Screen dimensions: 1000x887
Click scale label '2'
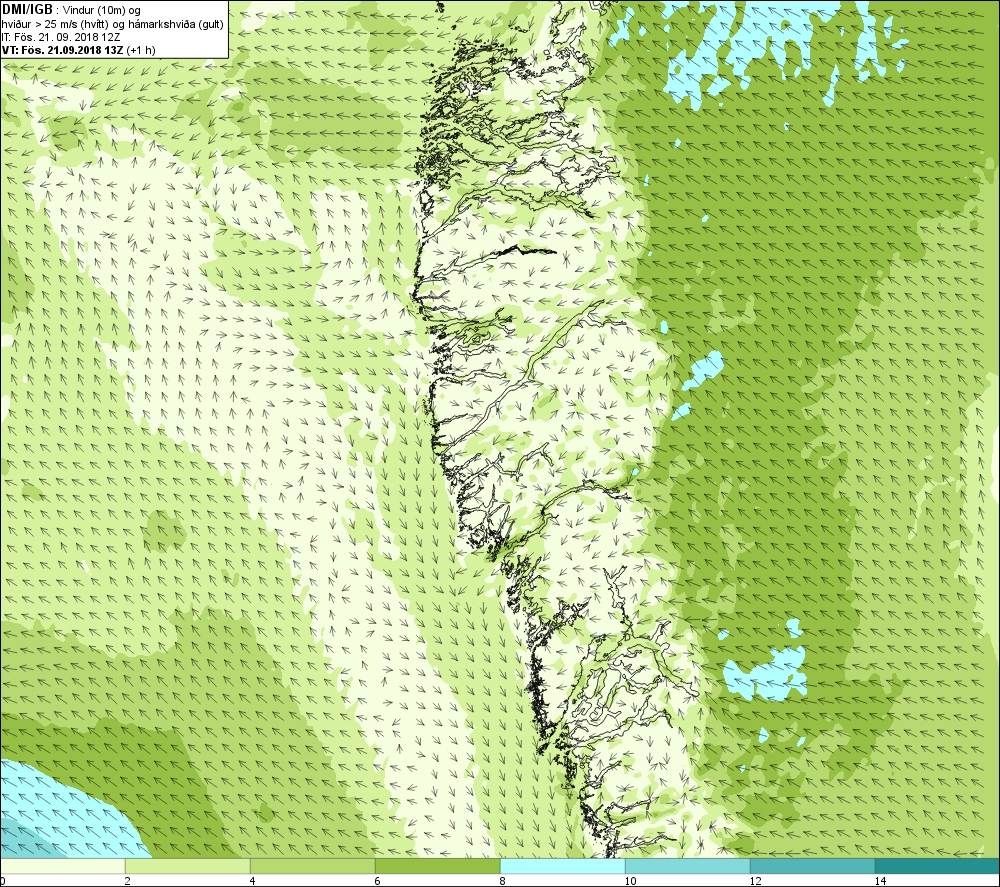128,881
